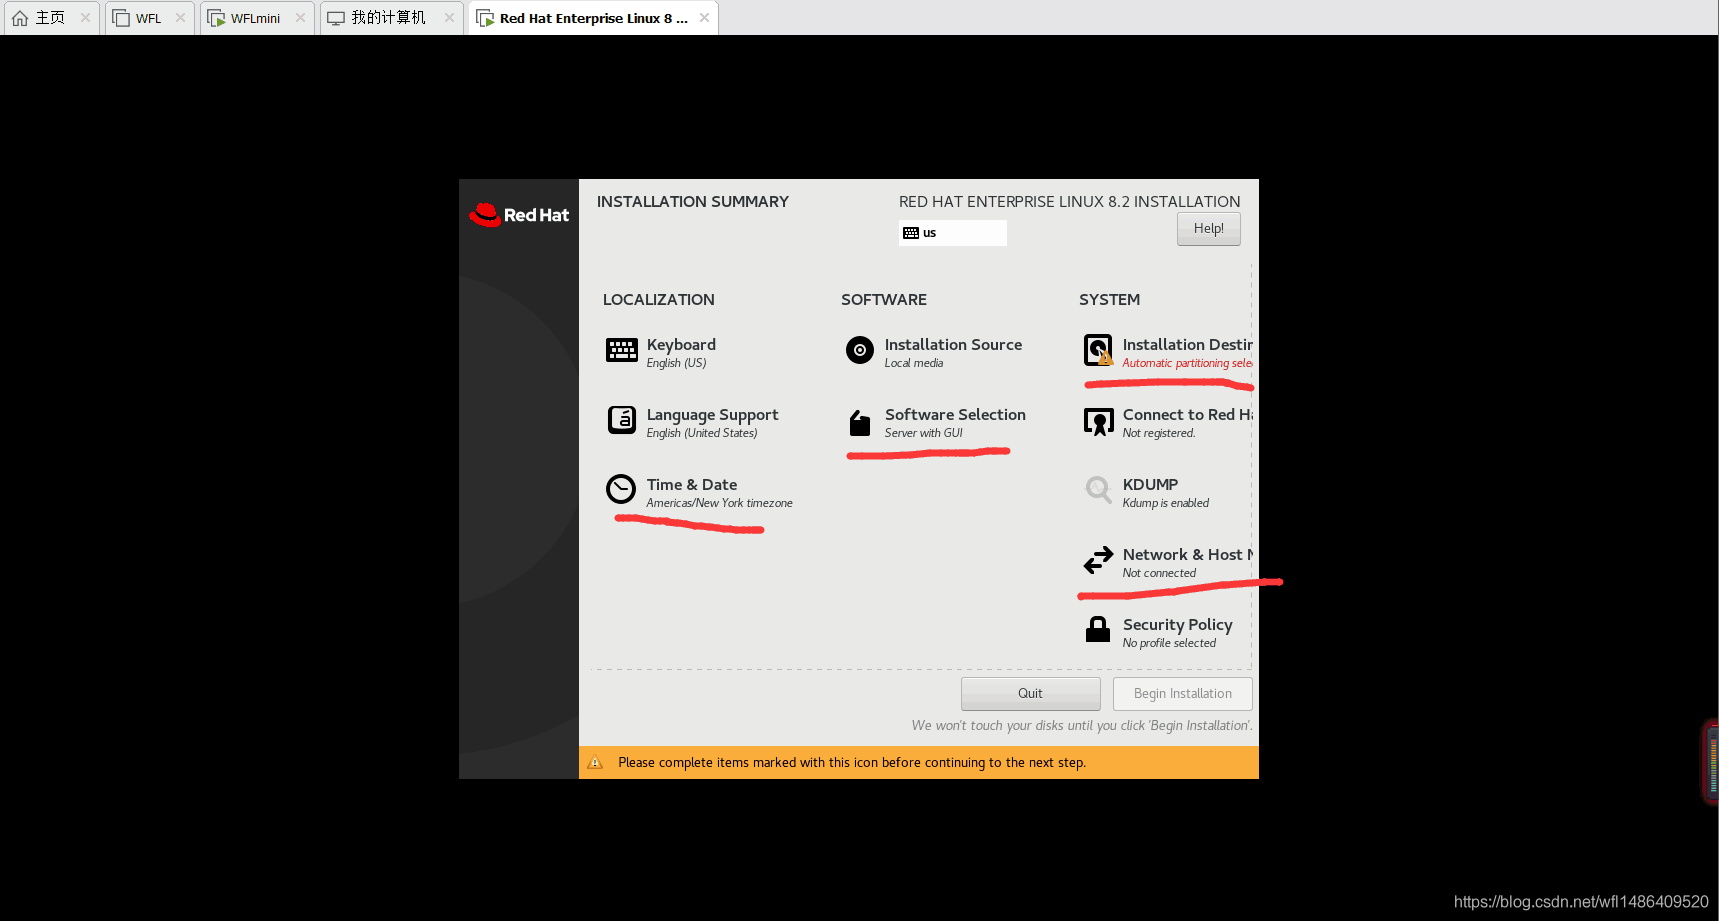
Task: Click the Help! button
Action: 1208,229
